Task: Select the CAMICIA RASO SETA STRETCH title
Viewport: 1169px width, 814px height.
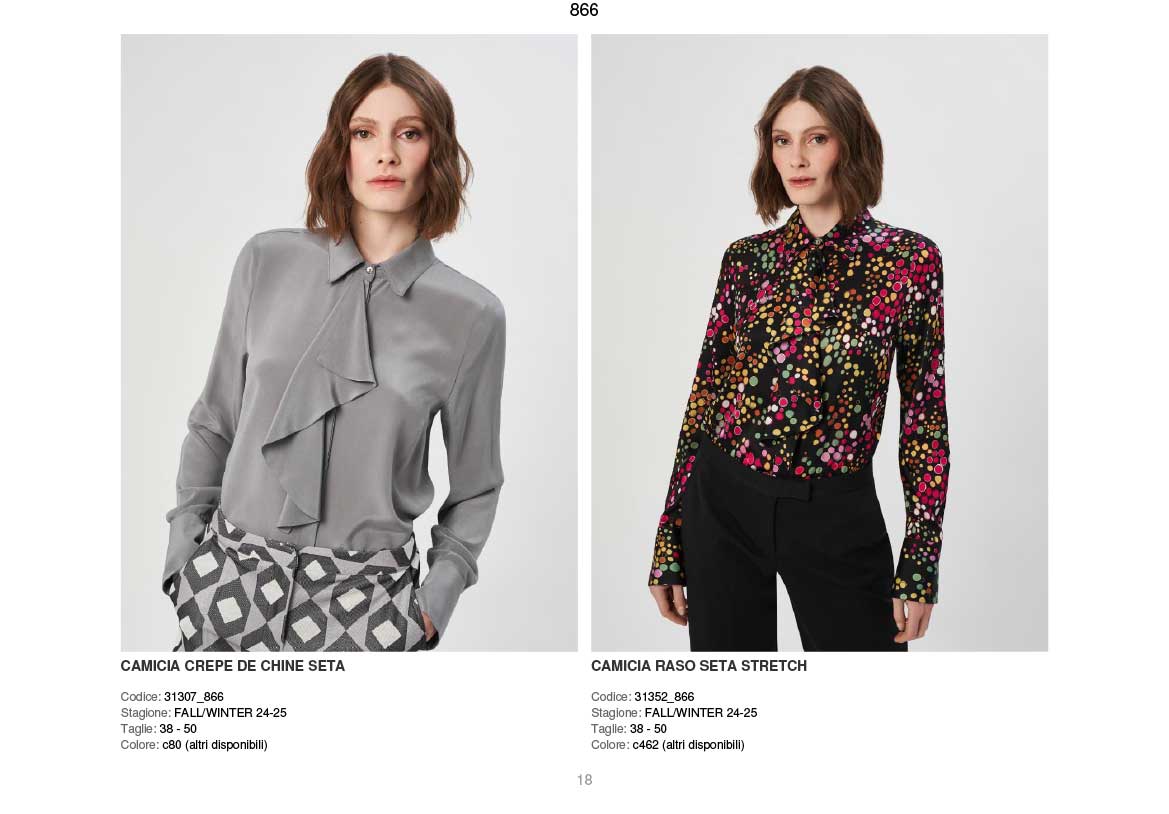Action: pyautogui.click(x=699, y=666)
